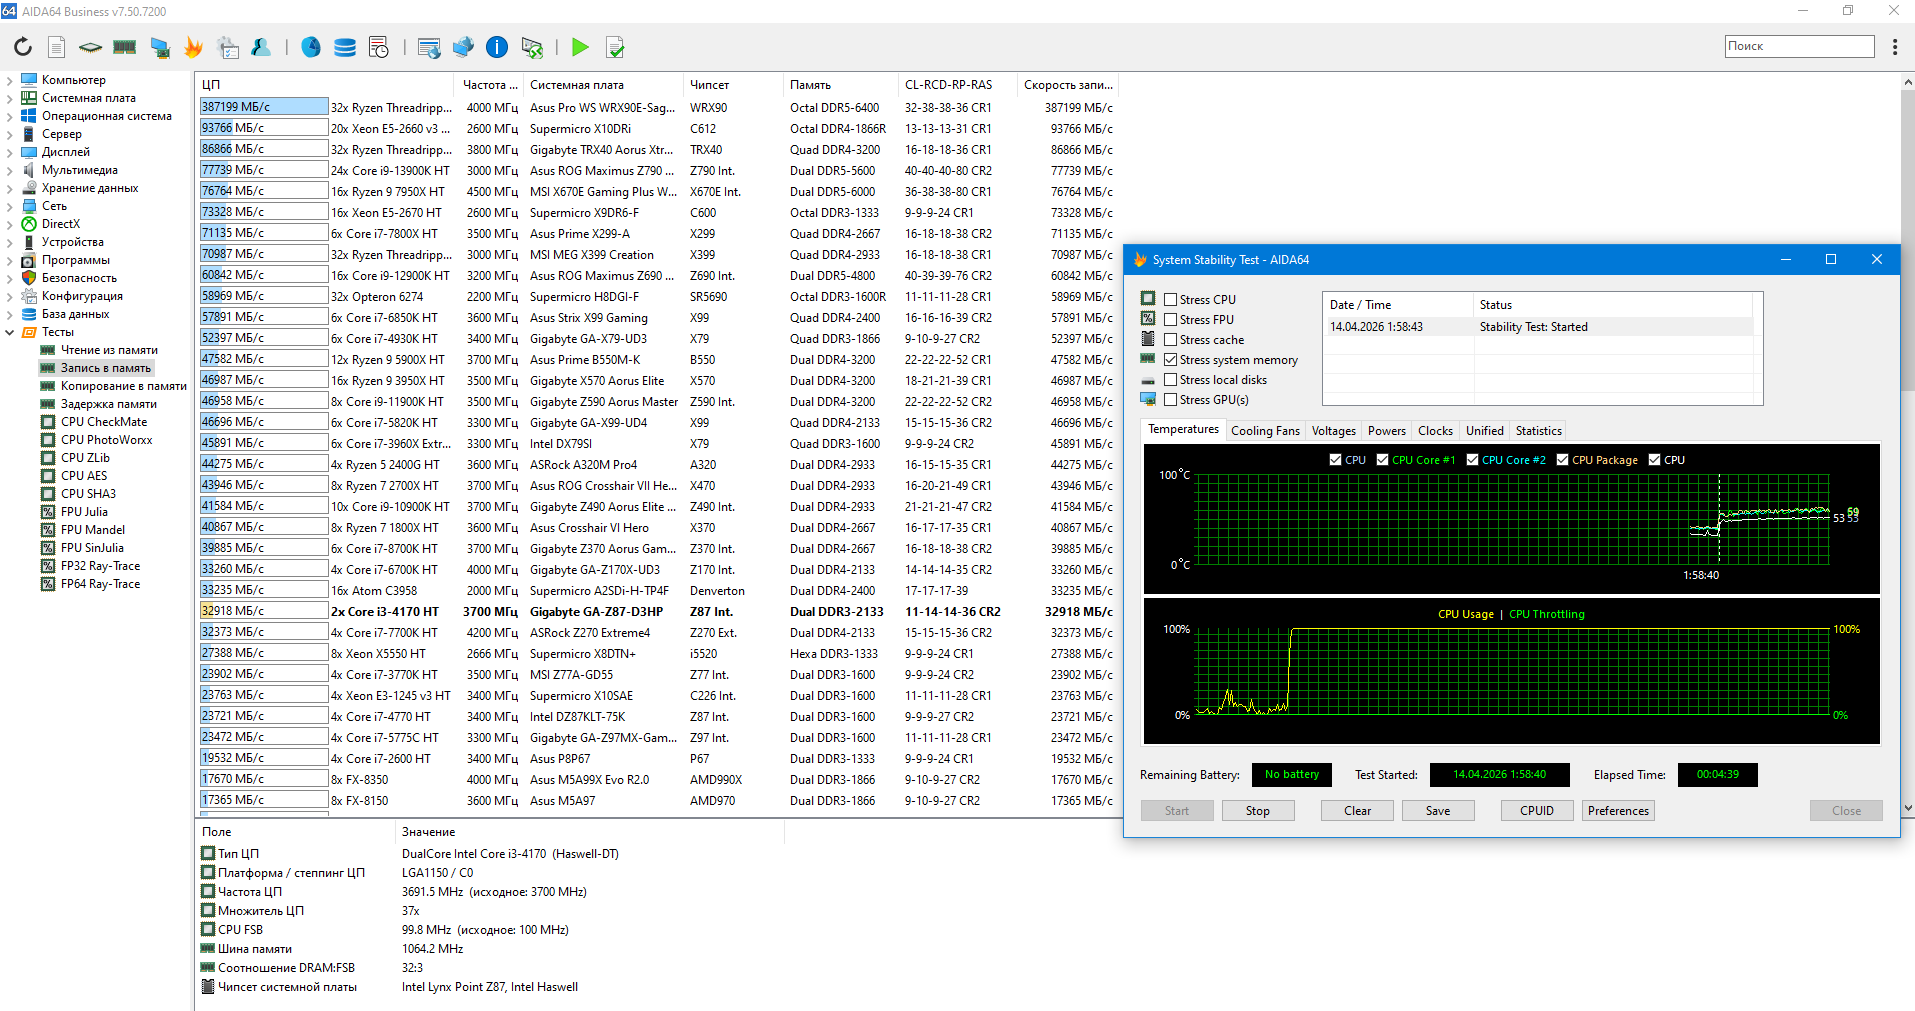Click the report with clock toolbar icon
1915x1011 pixels.
379,47
